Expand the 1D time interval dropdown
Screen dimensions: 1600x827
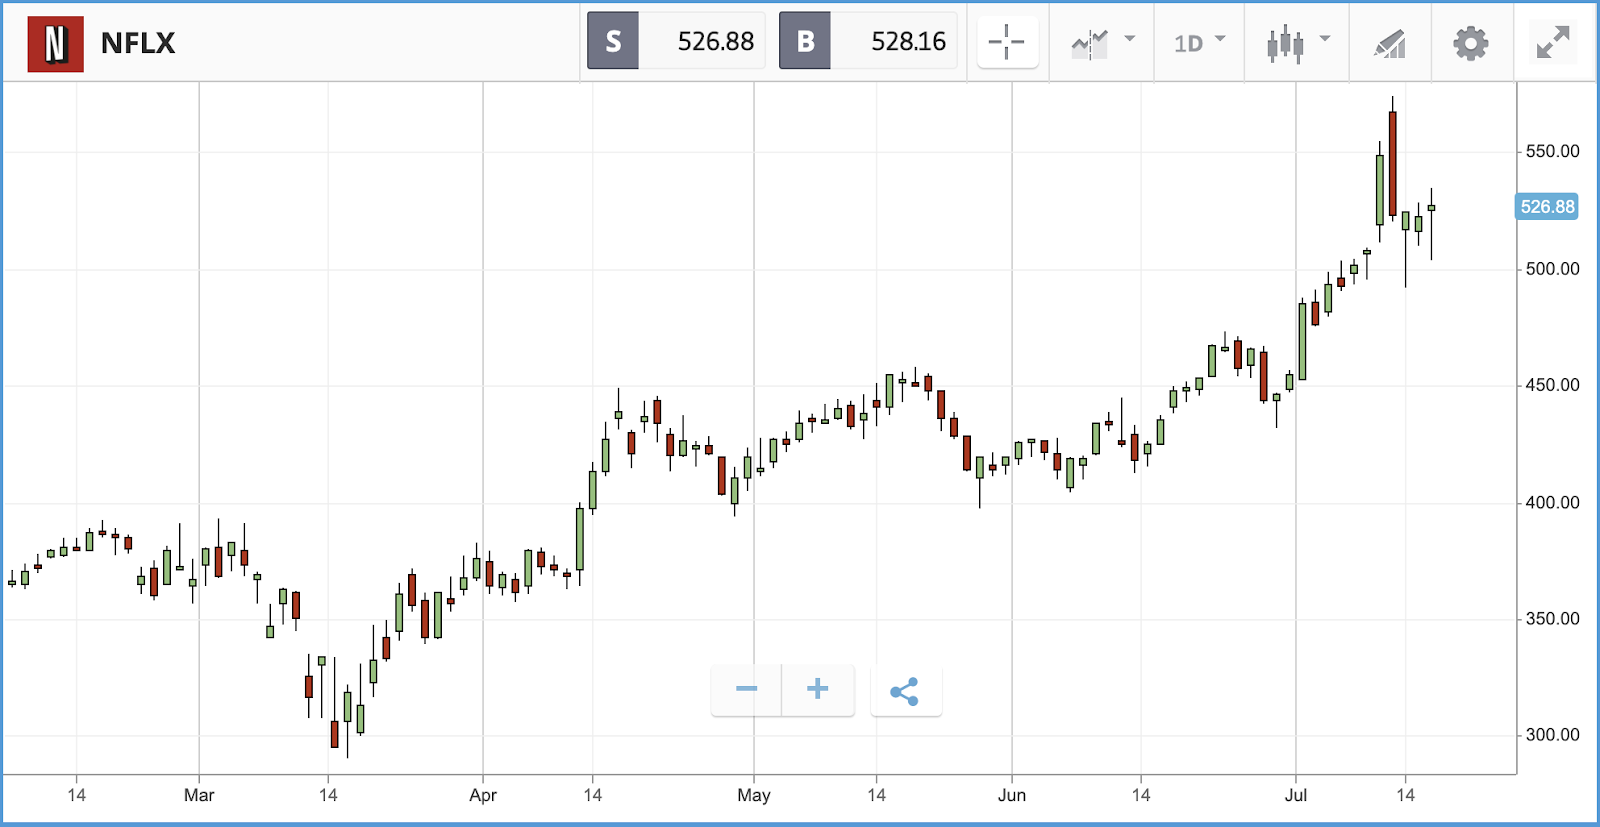click(x=1199, y=43)
